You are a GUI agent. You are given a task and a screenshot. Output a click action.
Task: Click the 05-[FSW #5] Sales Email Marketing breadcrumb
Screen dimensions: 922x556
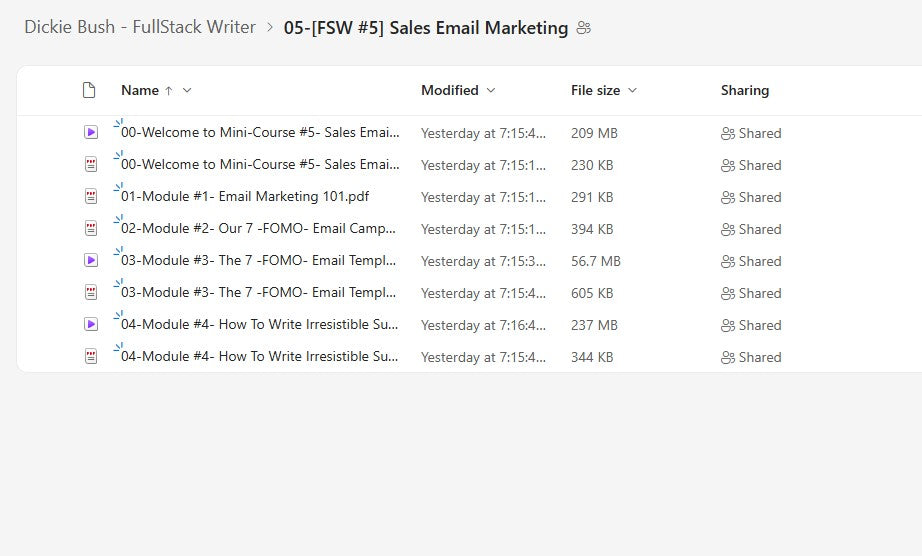(426, 28)
